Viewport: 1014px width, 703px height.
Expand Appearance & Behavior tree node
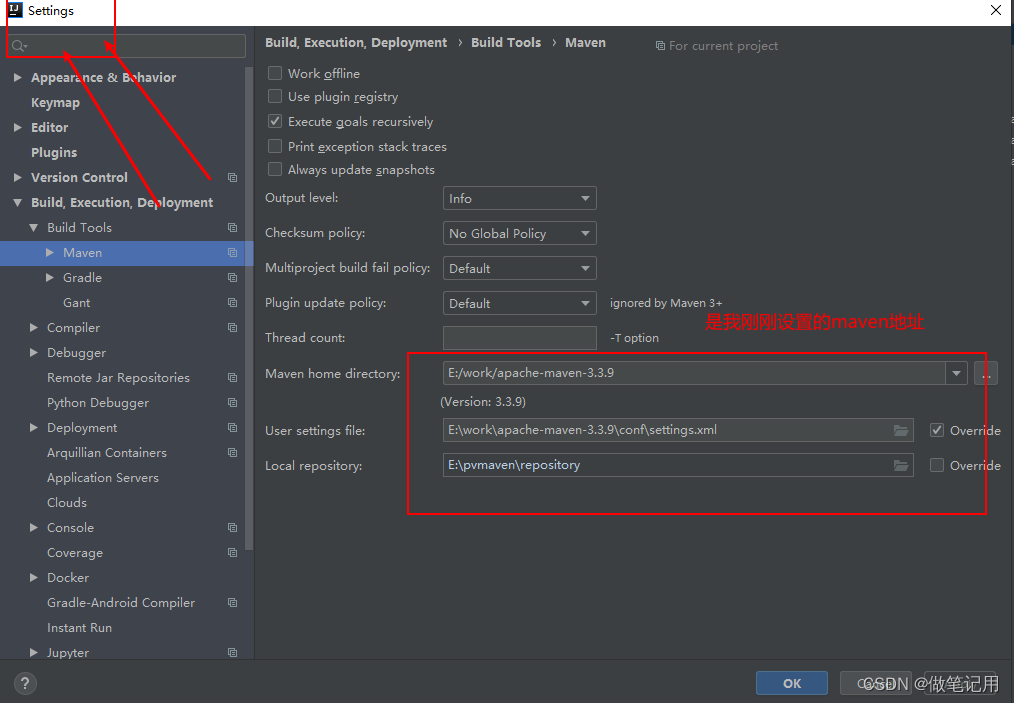click(x=17, y=77)
